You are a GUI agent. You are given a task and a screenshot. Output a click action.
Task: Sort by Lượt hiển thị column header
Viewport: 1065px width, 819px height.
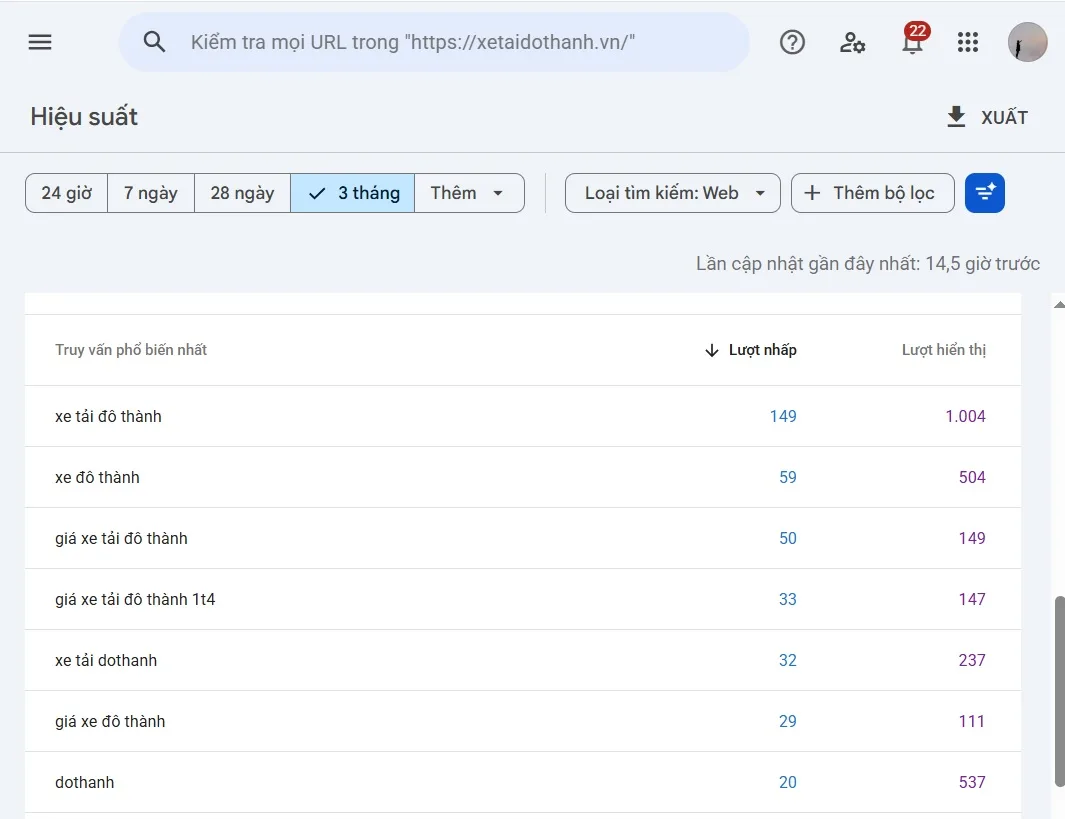click(x=943, y=350)
